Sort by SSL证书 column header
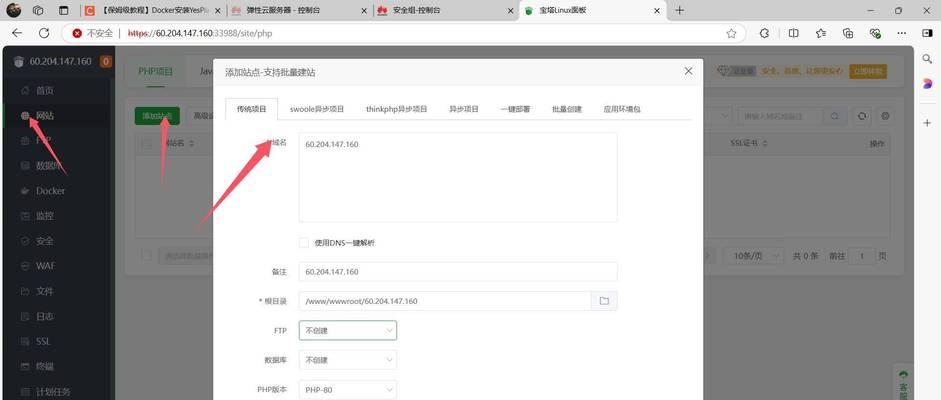This screenshot has width=941, height=400. click(x=748, y=144)
